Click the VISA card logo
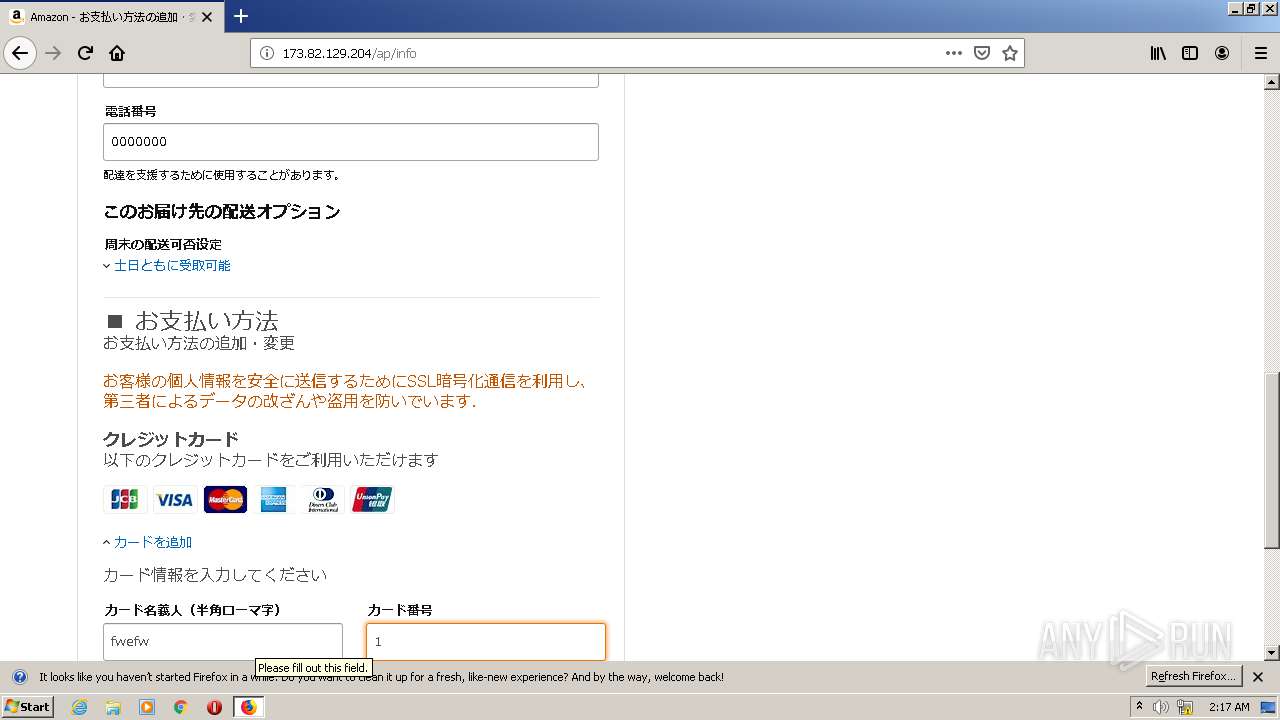This screenshot has width=1280, height=720. [174, 499]
